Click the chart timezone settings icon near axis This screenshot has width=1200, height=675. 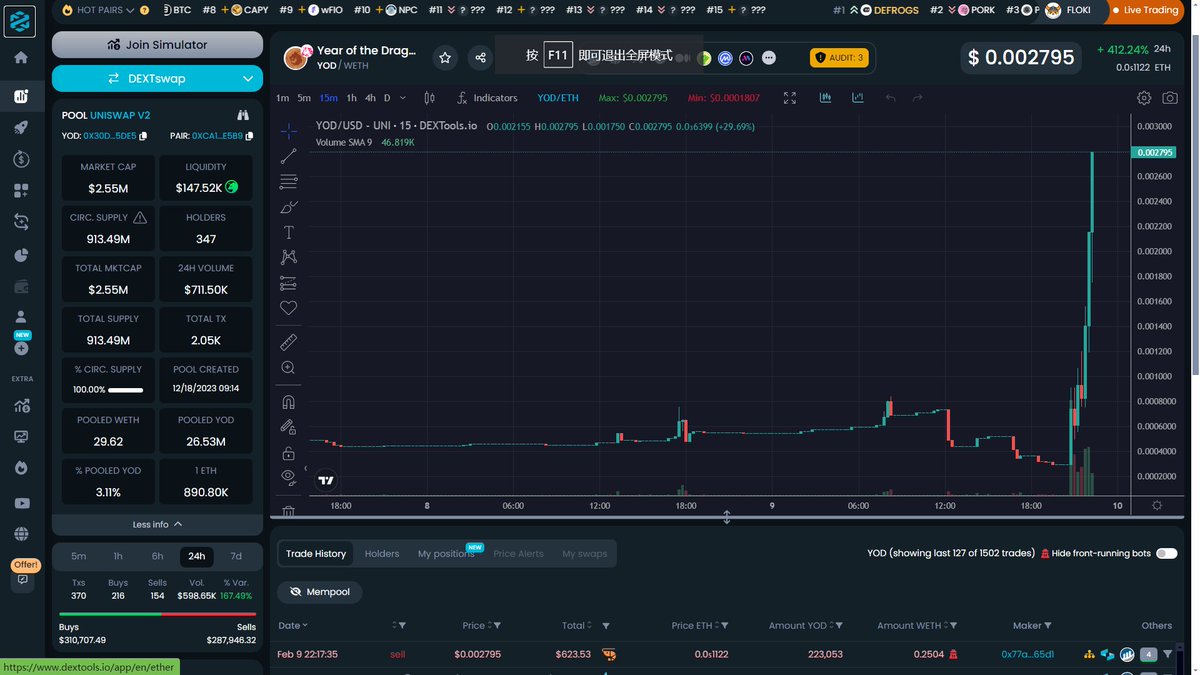click(x=1157, y=506)
